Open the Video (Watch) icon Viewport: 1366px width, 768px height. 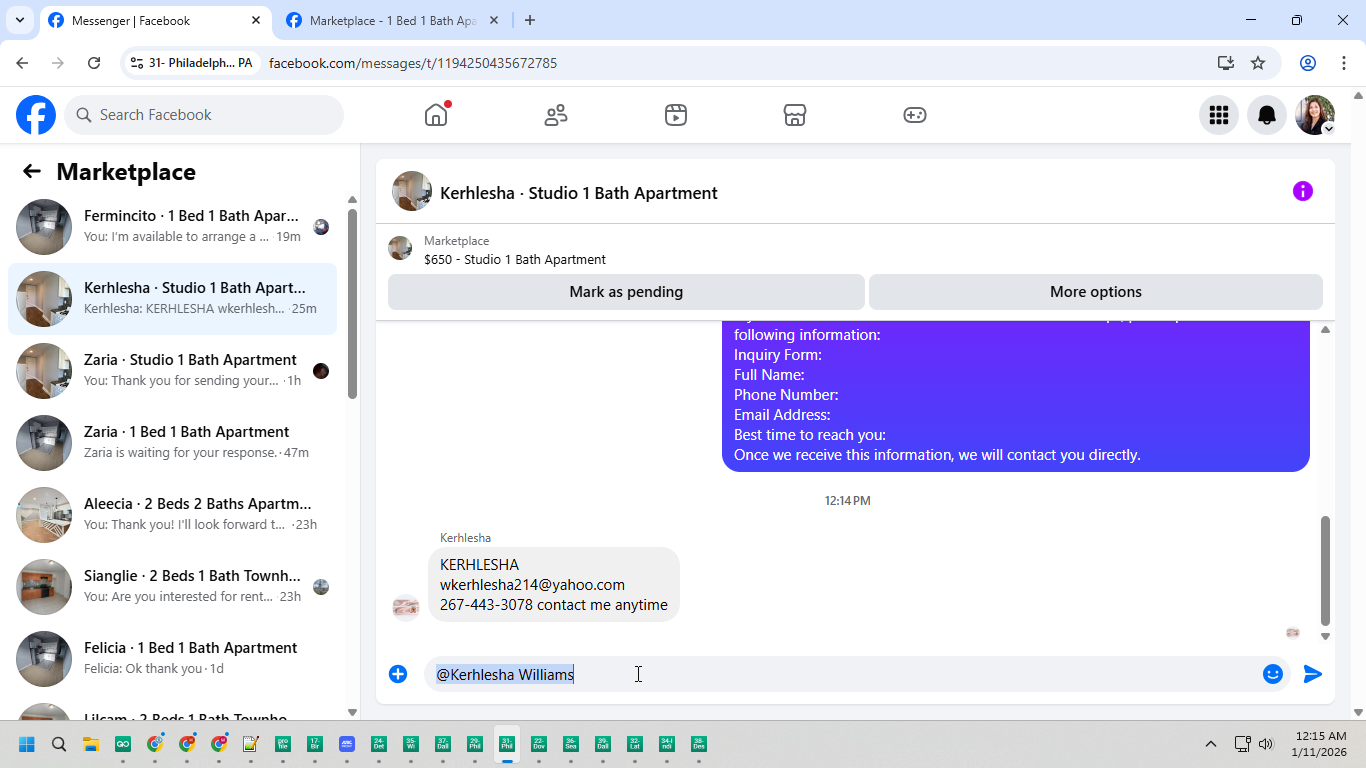pyautogui.click(x=676, y=115)
